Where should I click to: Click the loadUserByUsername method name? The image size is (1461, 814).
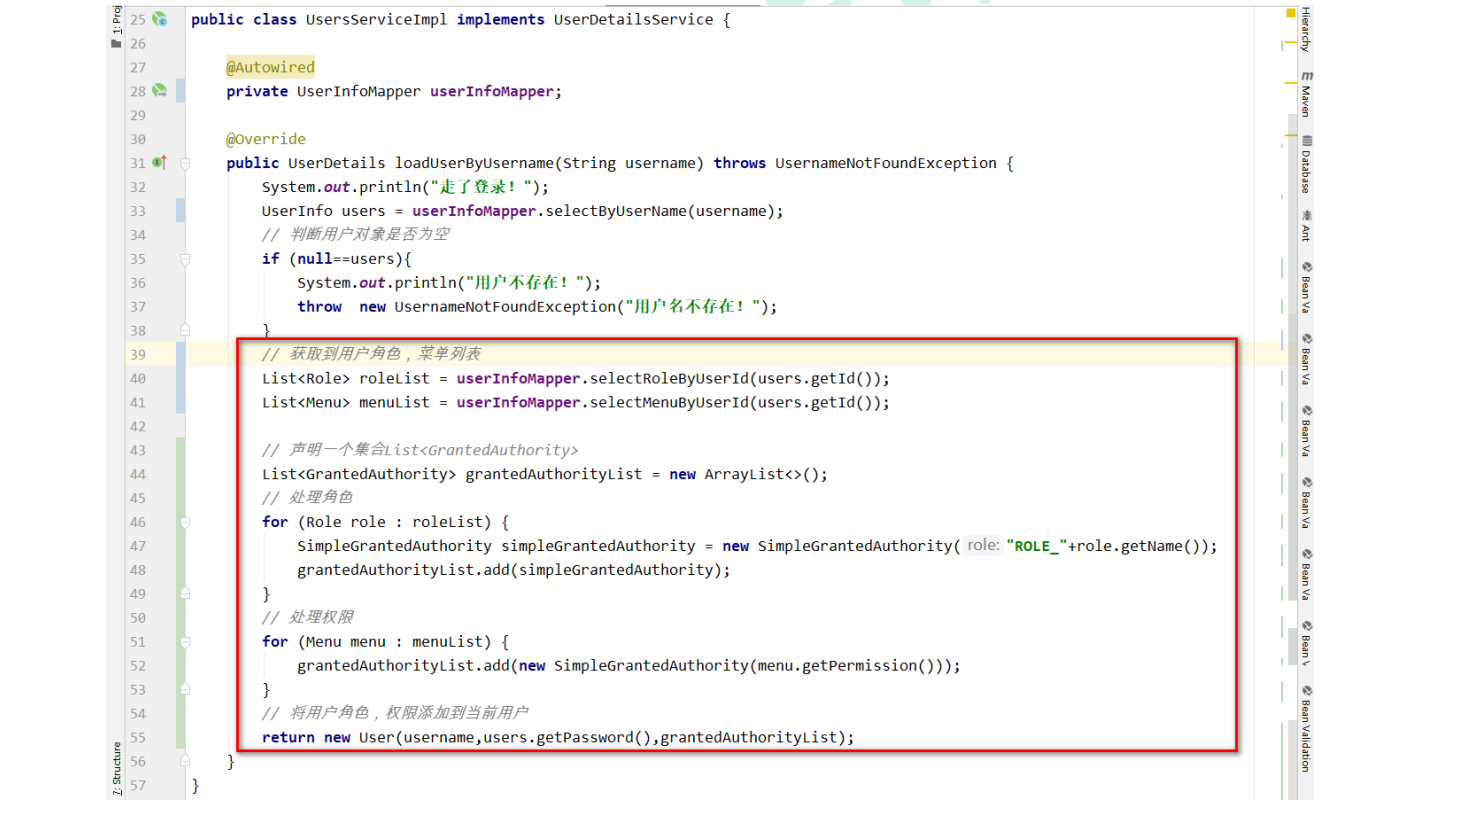coord(474,163)
